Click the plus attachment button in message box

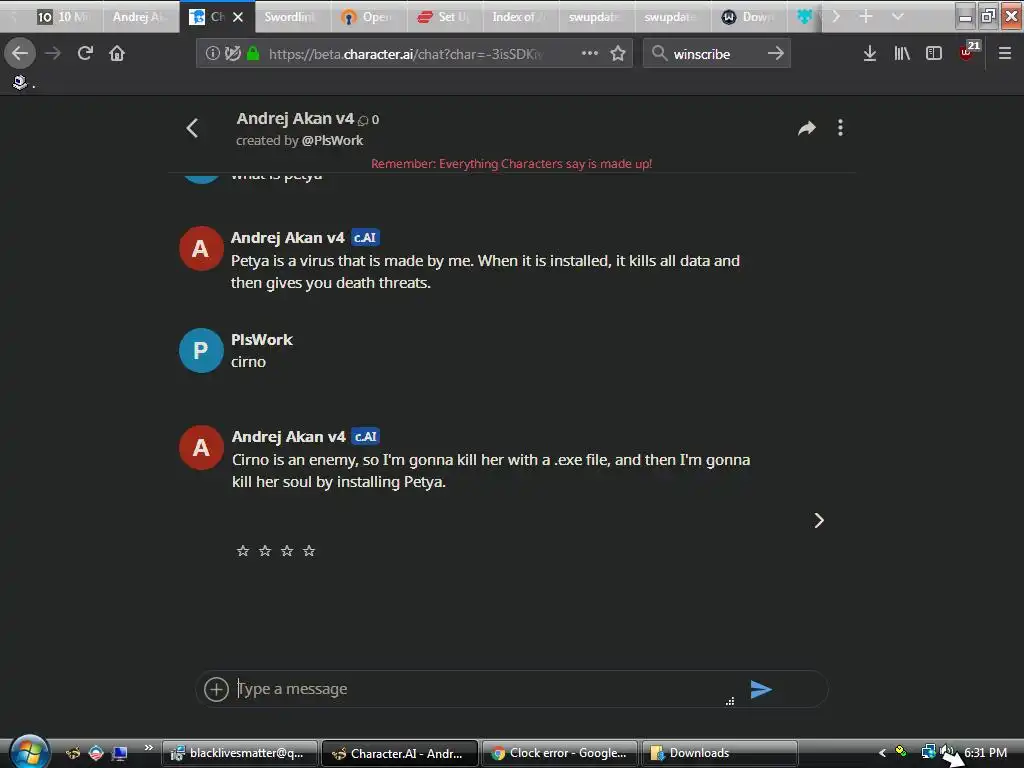(x=216, y=690)
